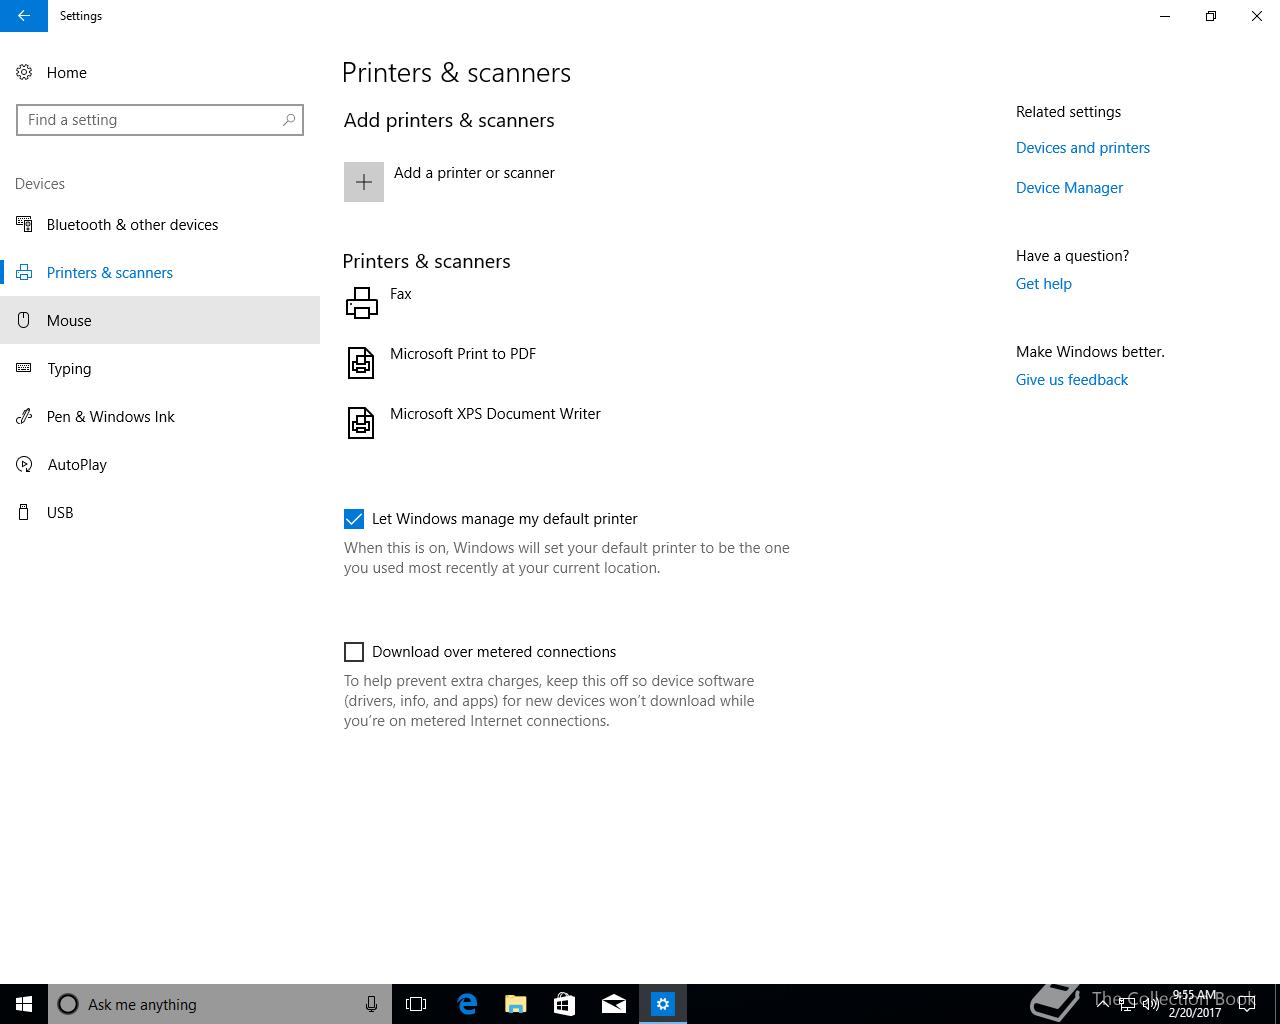Enable Download over metered connections checkbox
The image size is (1280, 1024).
(354, 652)
